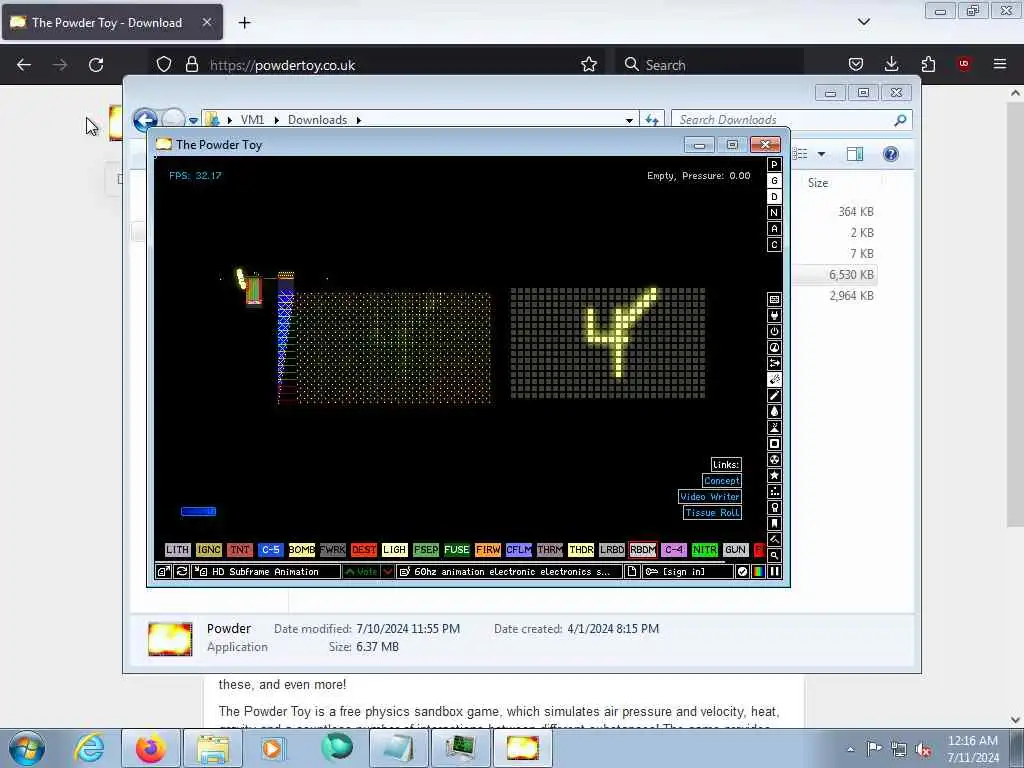Pause or resume the simulation
This screenshot has height=768, width=1024.
point(775,571)
